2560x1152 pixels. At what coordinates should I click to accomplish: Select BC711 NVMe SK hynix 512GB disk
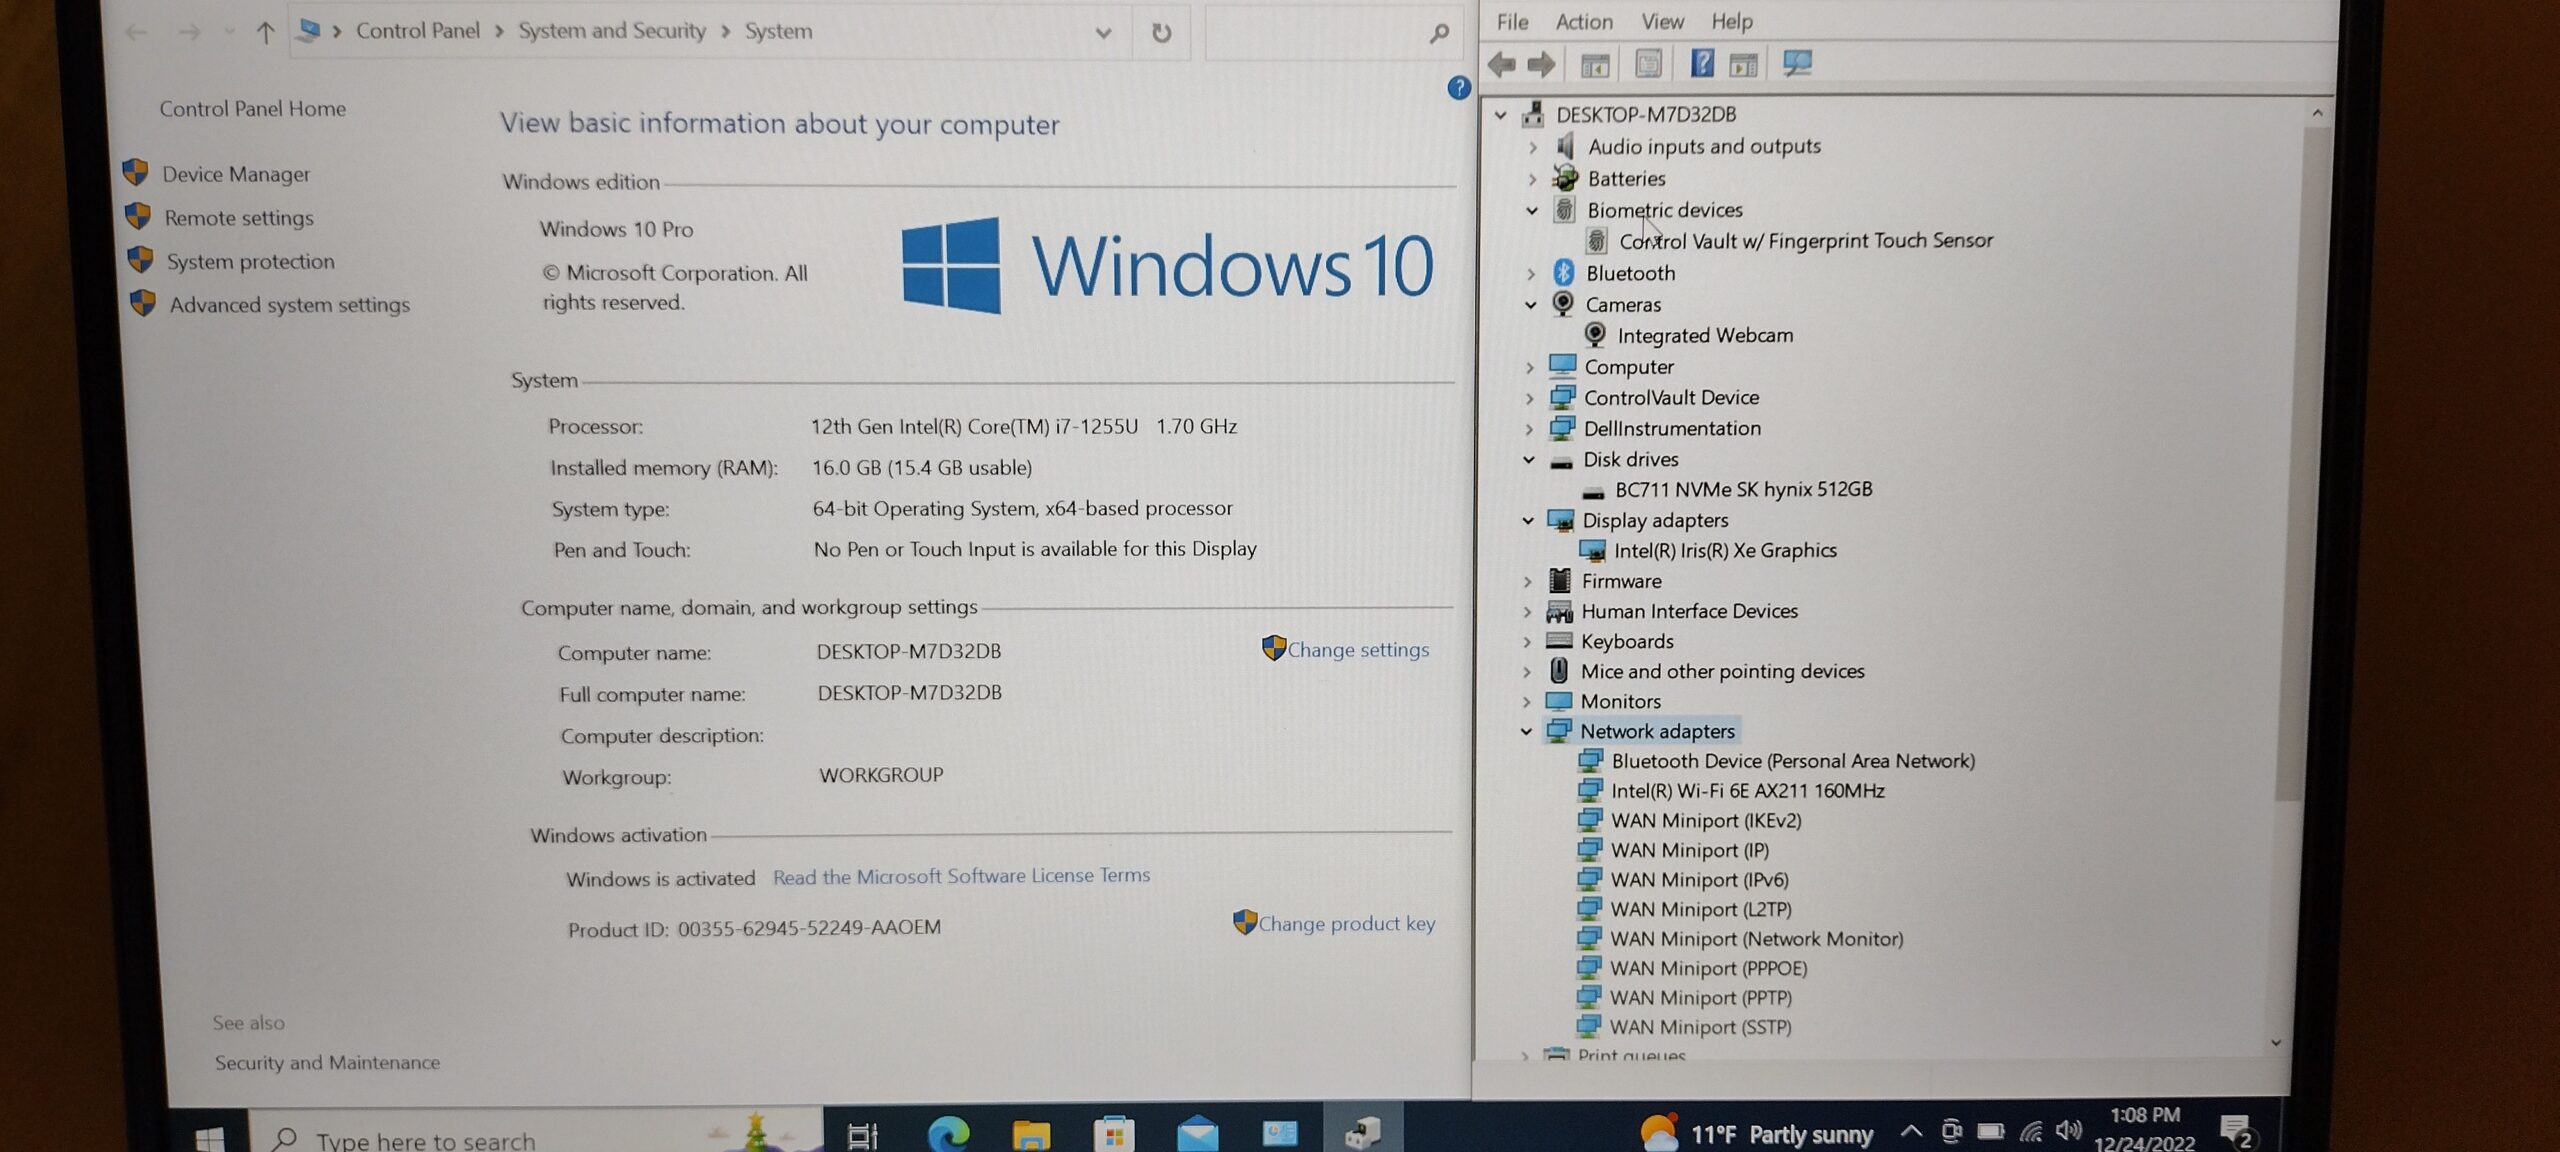click(1743, 489)
